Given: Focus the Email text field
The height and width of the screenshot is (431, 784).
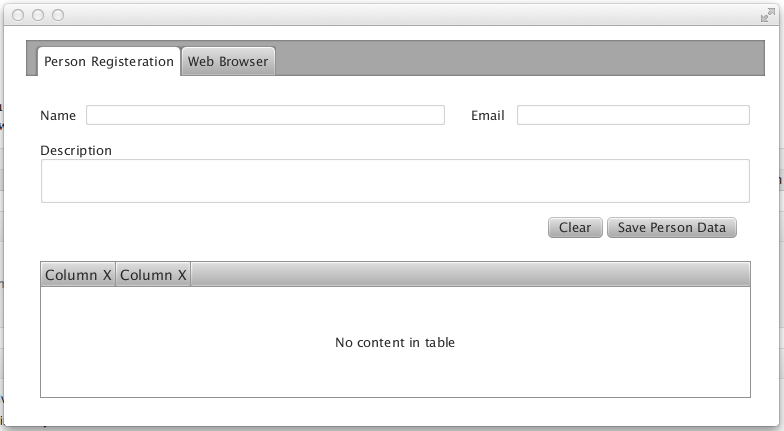Looking at the screenshot, I should (x=633, y=115).
